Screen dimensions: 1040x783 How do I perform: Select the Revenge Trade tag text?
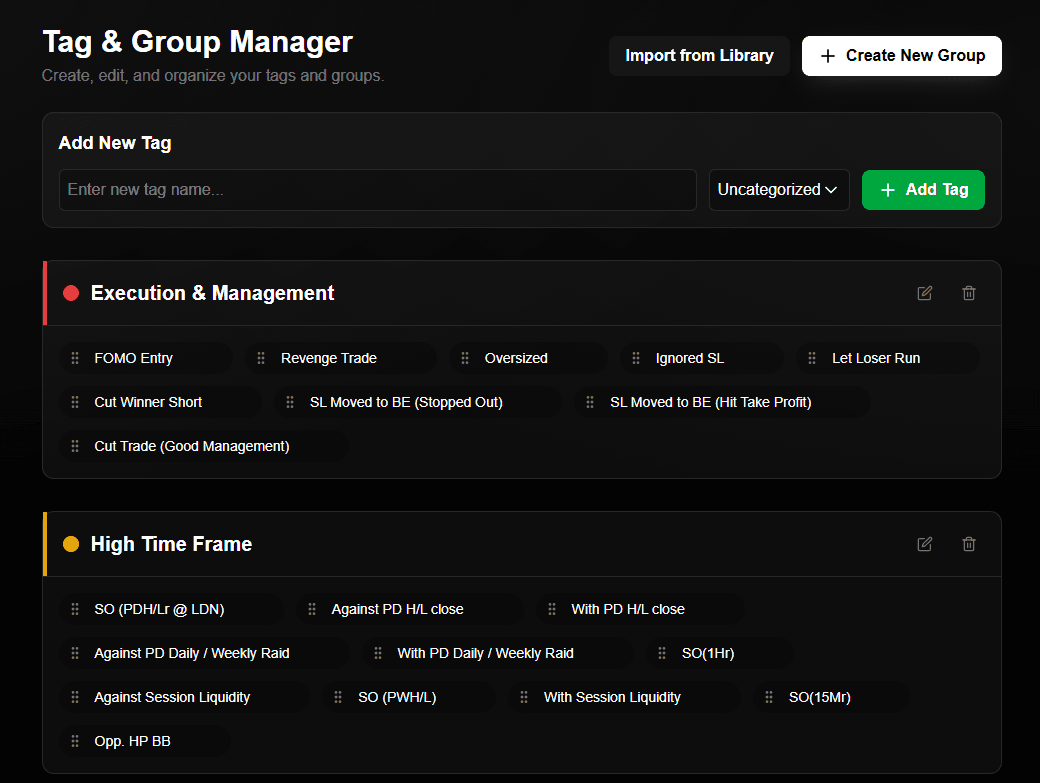(x=328, y=358)
